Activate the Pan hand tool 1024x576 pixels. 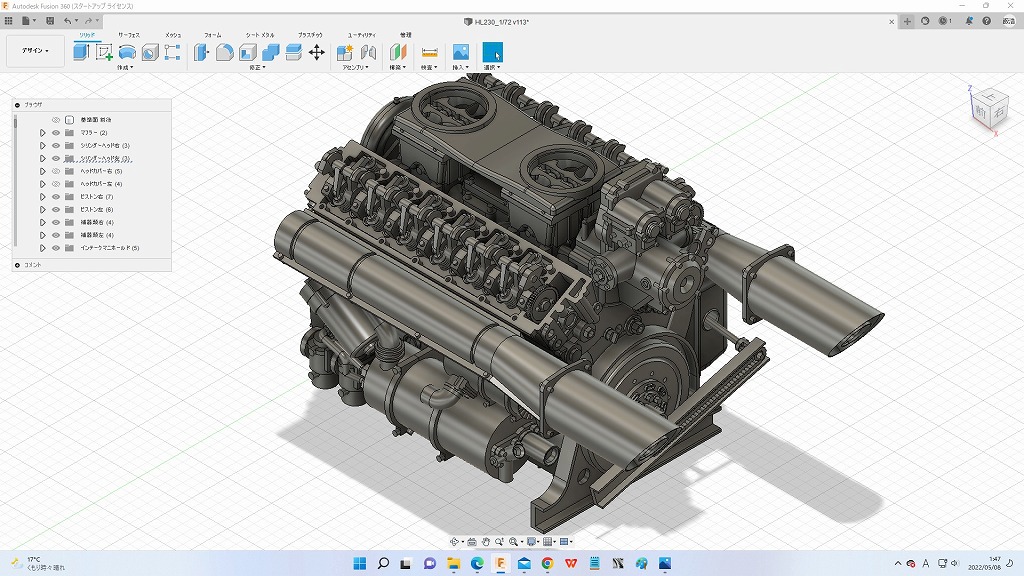486,542
